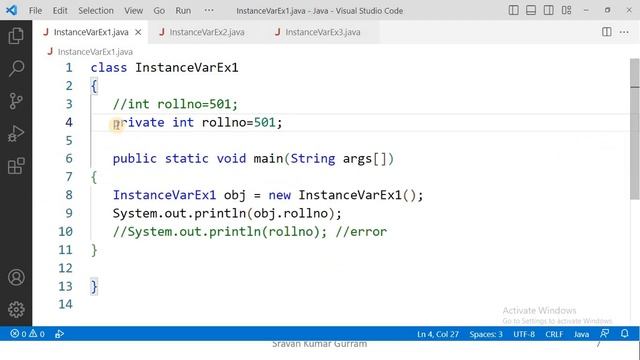The image size is (640, 360).
Task: Open the Manage gear icon
Action: pyautogui.click(x=16, y=309)
